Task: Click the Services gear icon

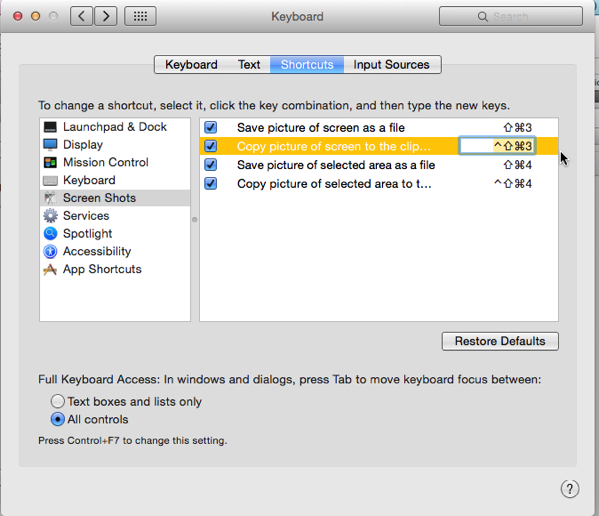Action: (50, 216)
